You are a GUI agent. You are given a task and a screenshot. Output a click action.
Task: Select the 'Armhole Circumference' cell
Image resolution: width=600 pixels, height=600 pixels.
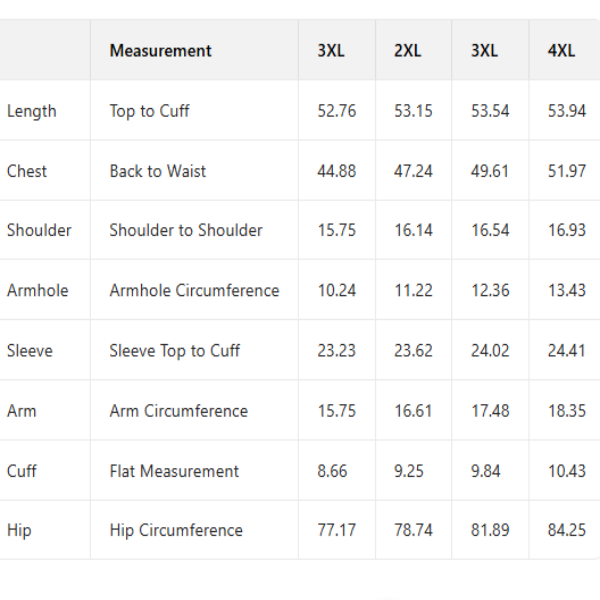pos(194,291)
